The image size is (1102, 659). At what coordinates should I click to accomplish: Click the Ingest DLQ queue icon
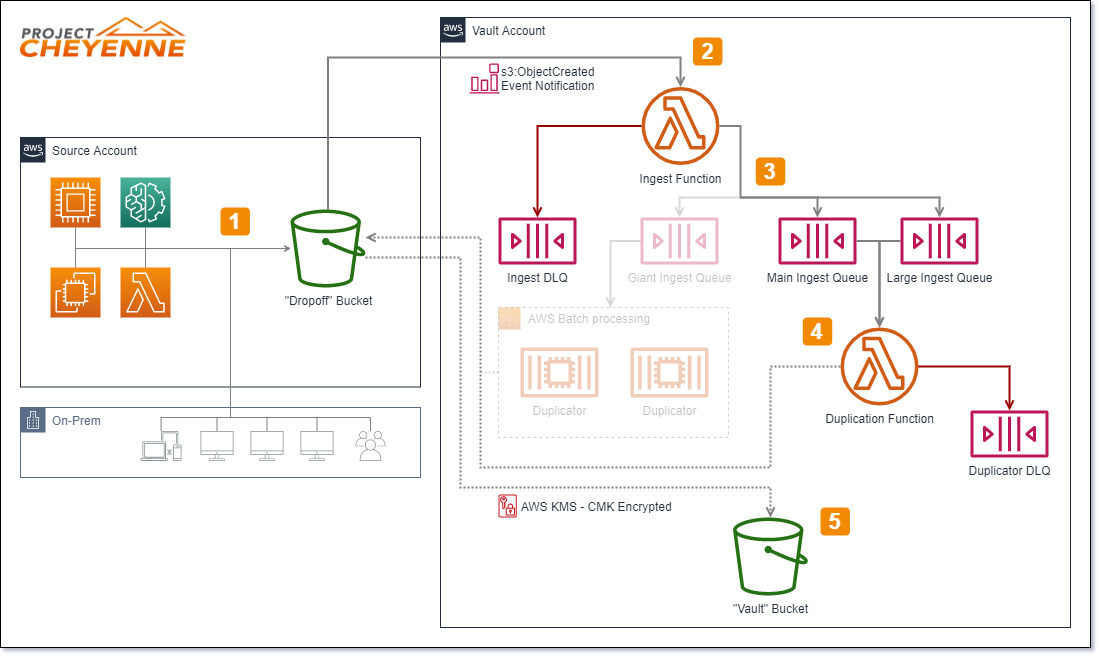(538, 241)
